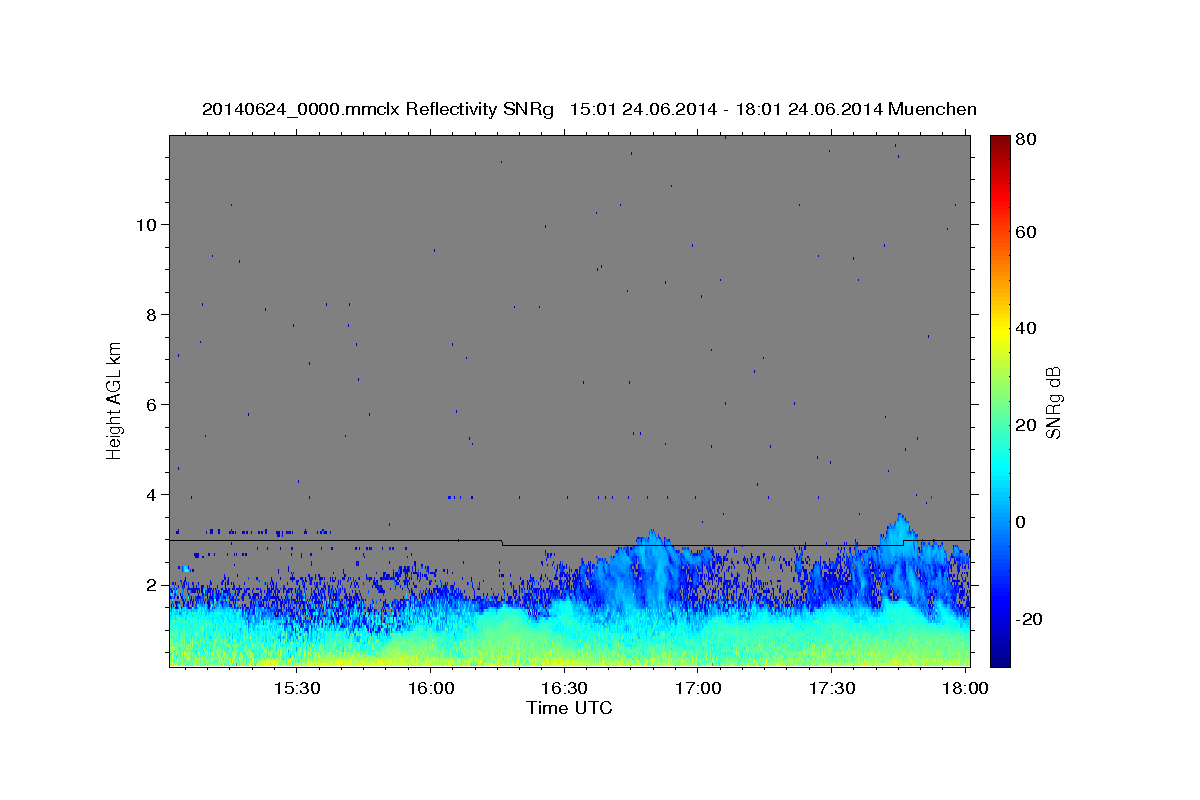Click the 'Time UTC' axis label
The image size is (1200, 800).
point(569,708)
